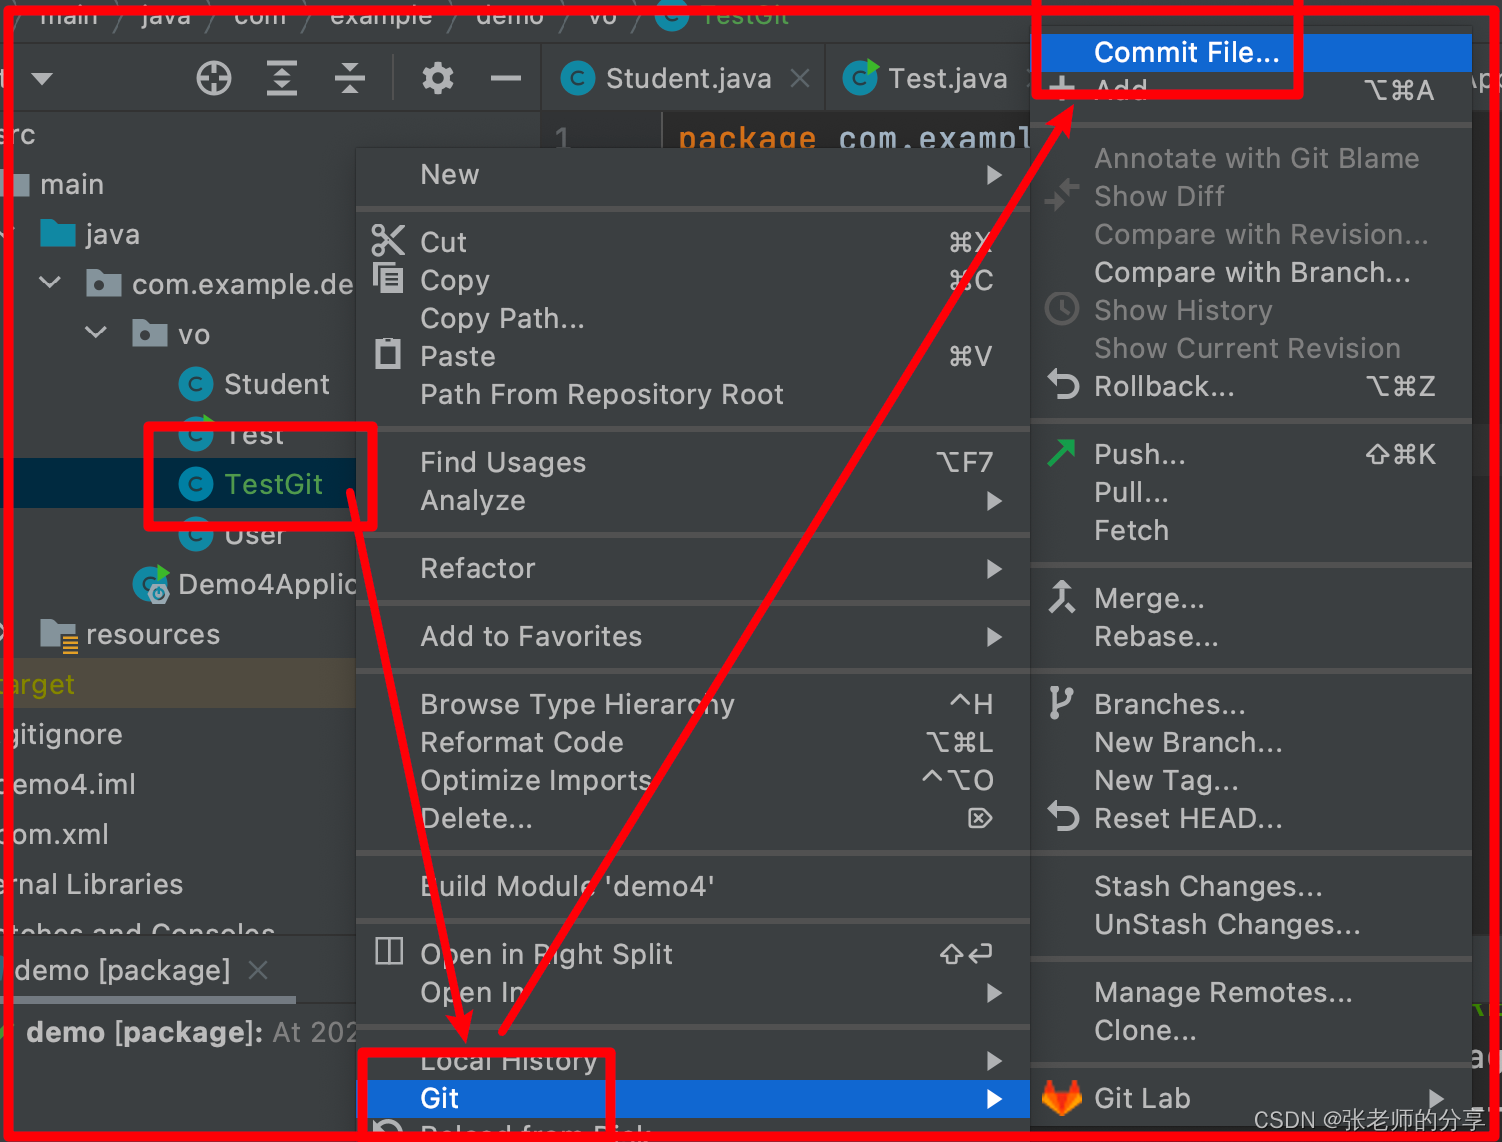This screenshot has height=1142, width=1502.
Task: Choose Browse Type Hierarchy
Action: coord(693,704)
